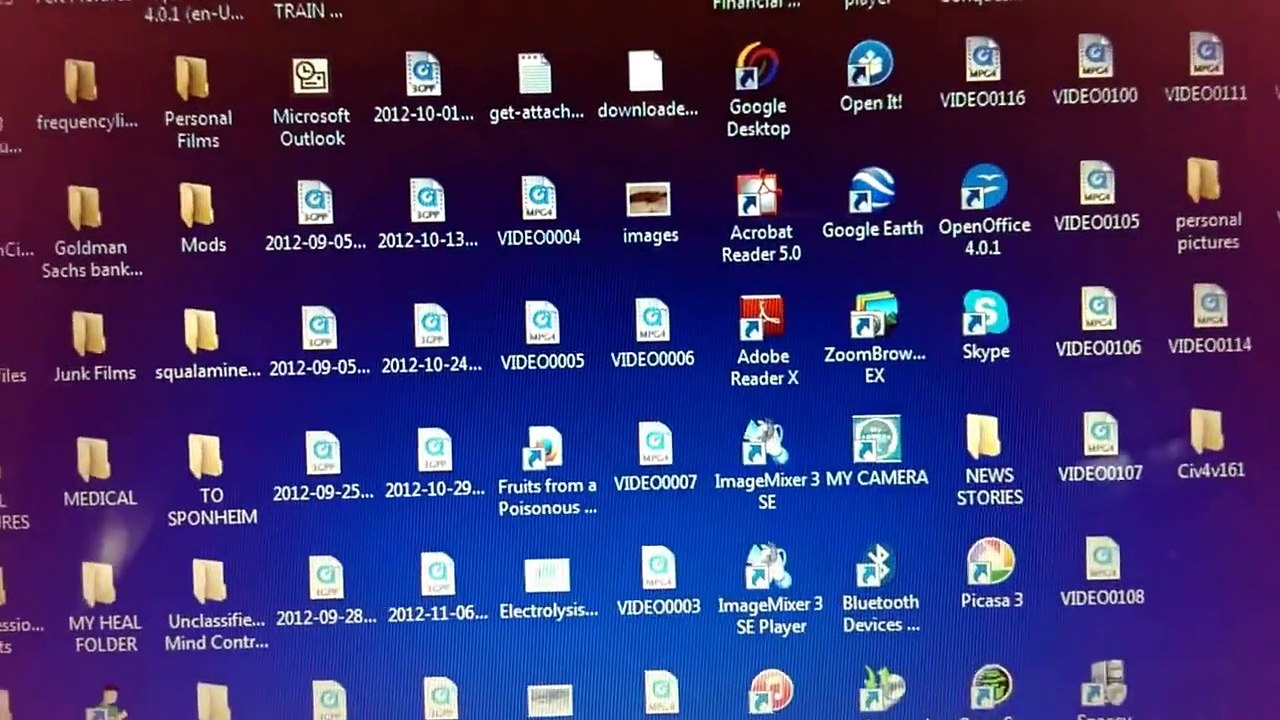1280x720 pixels.
Task: Open the Personal Films folder
Action: [191, 78]
